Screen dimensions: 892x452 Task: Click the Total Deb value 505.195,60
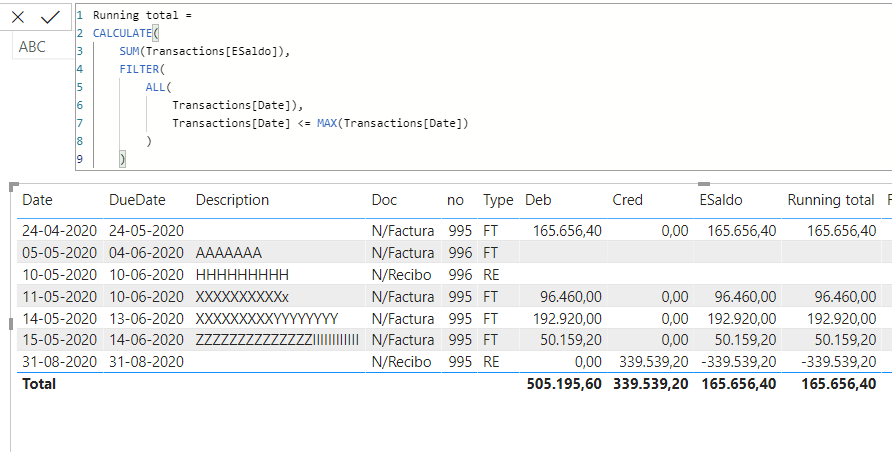coord(564,384)
